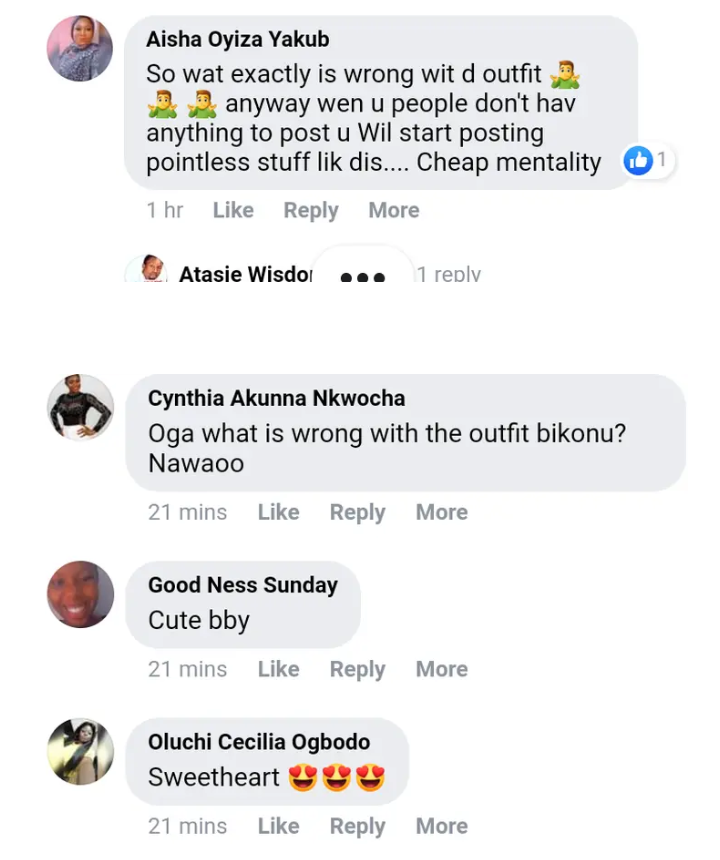Open the Oluchi Cecilia Ogbodo name link
Viewport: 720px width, 860px height.
(259, 742)
